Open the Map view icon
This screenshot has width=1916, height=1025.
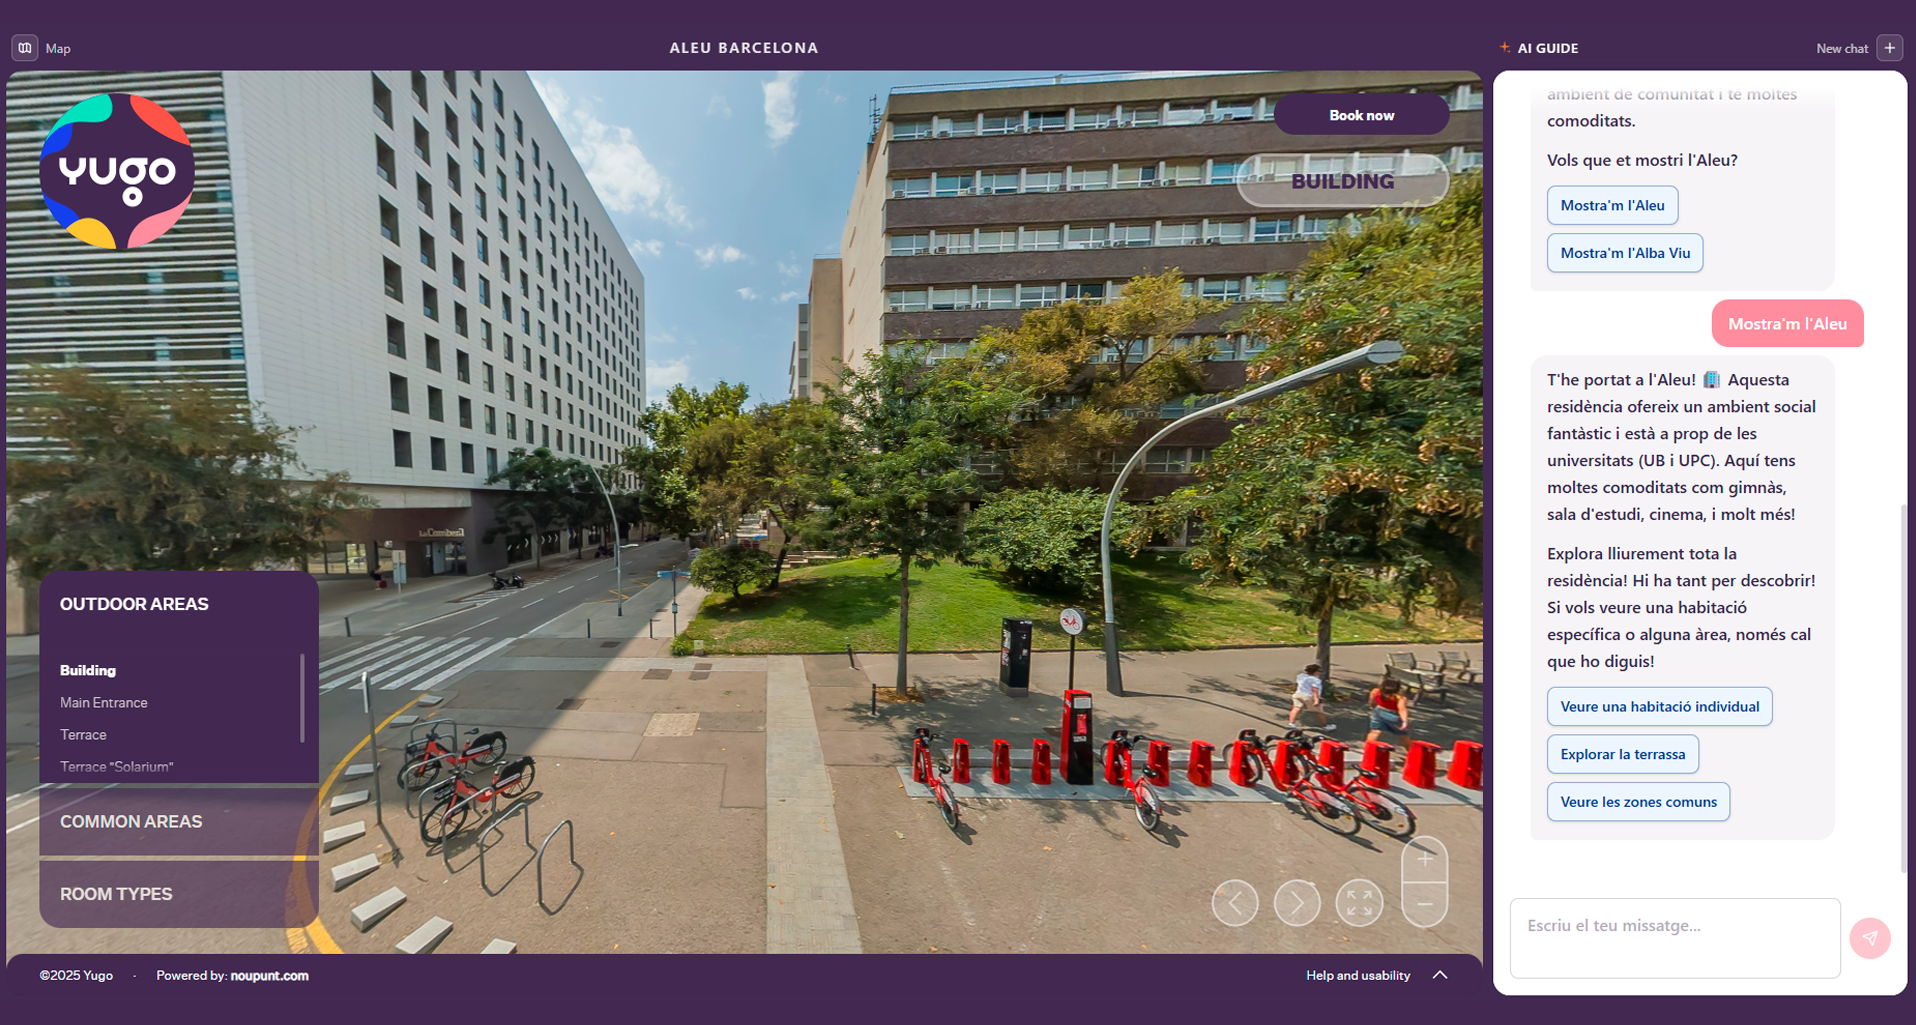23,47
